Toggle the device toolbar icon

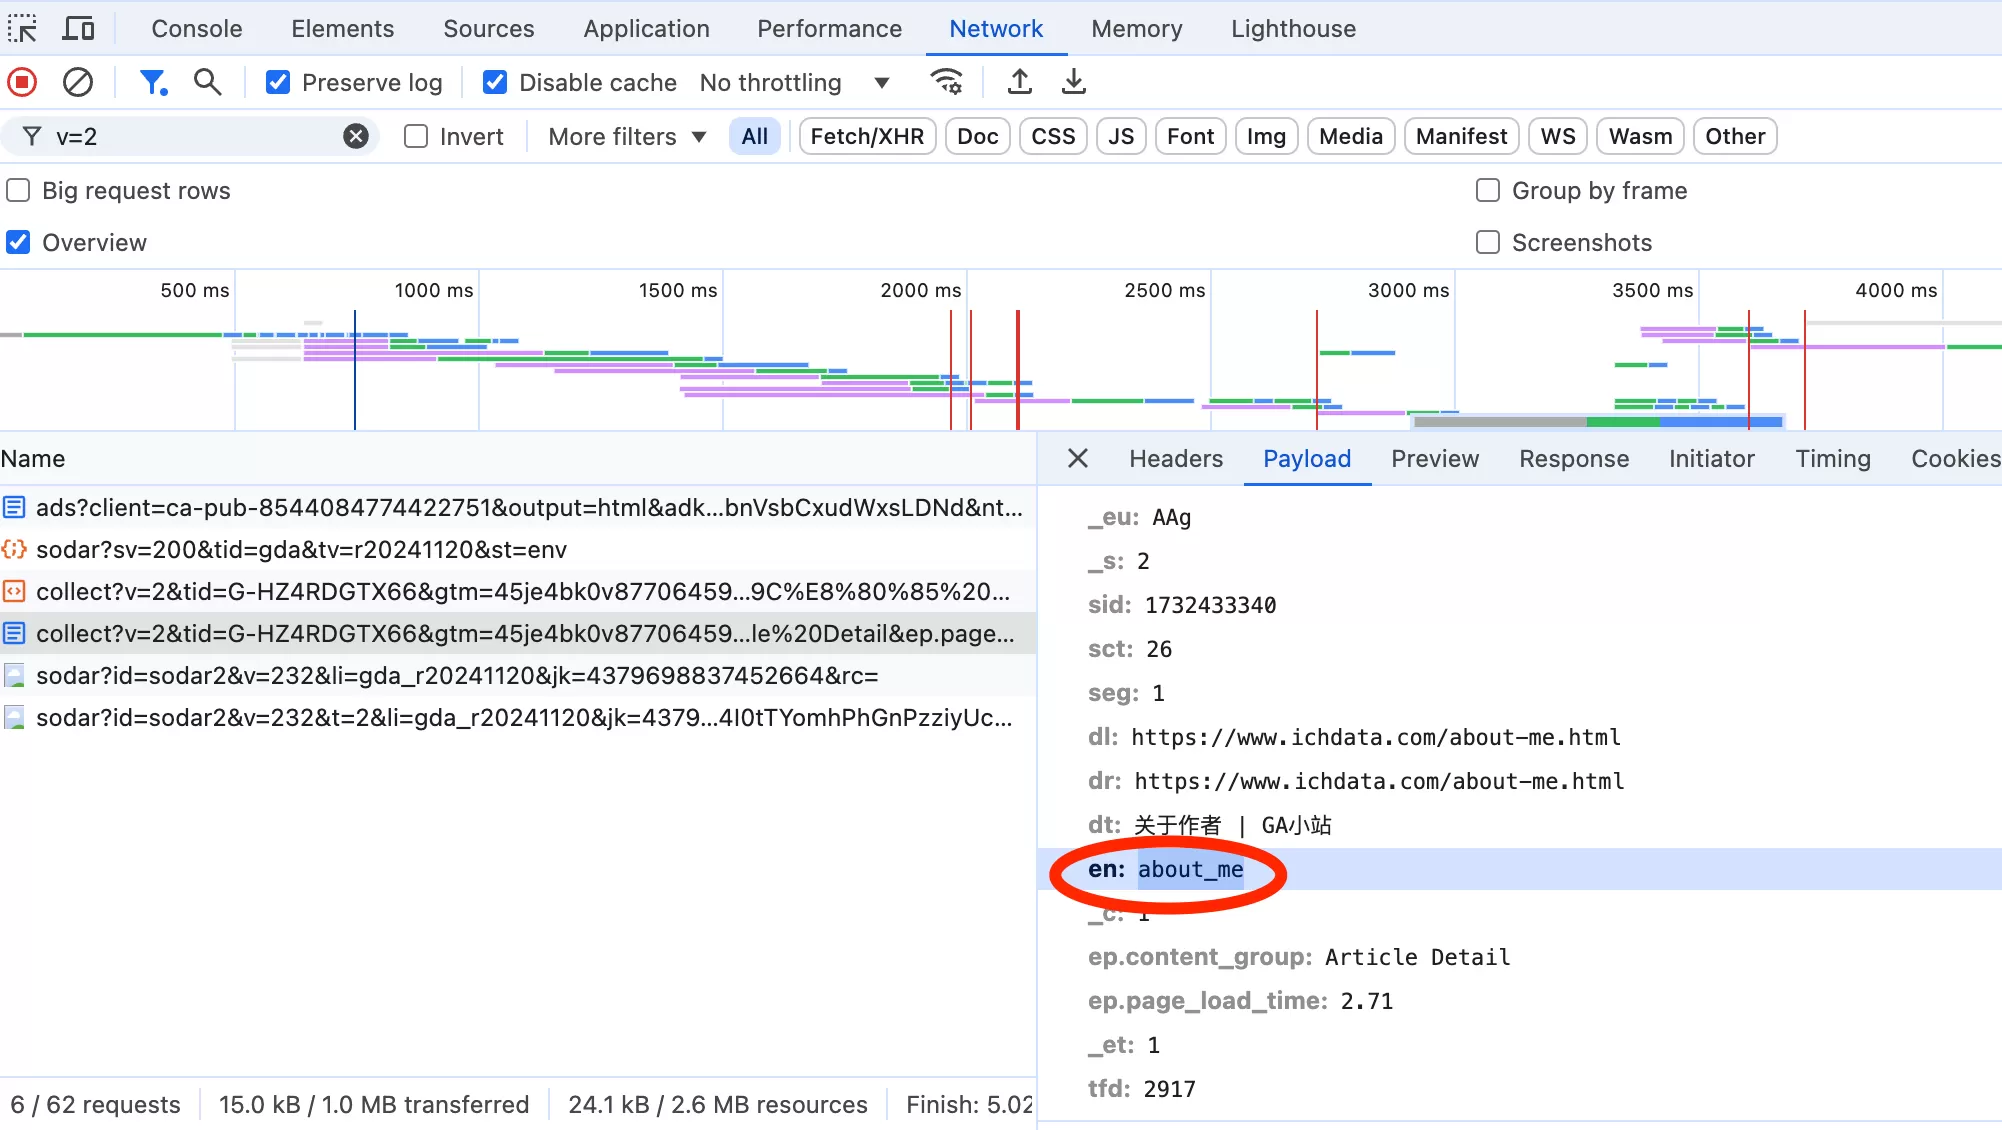(x=78, y=29)
